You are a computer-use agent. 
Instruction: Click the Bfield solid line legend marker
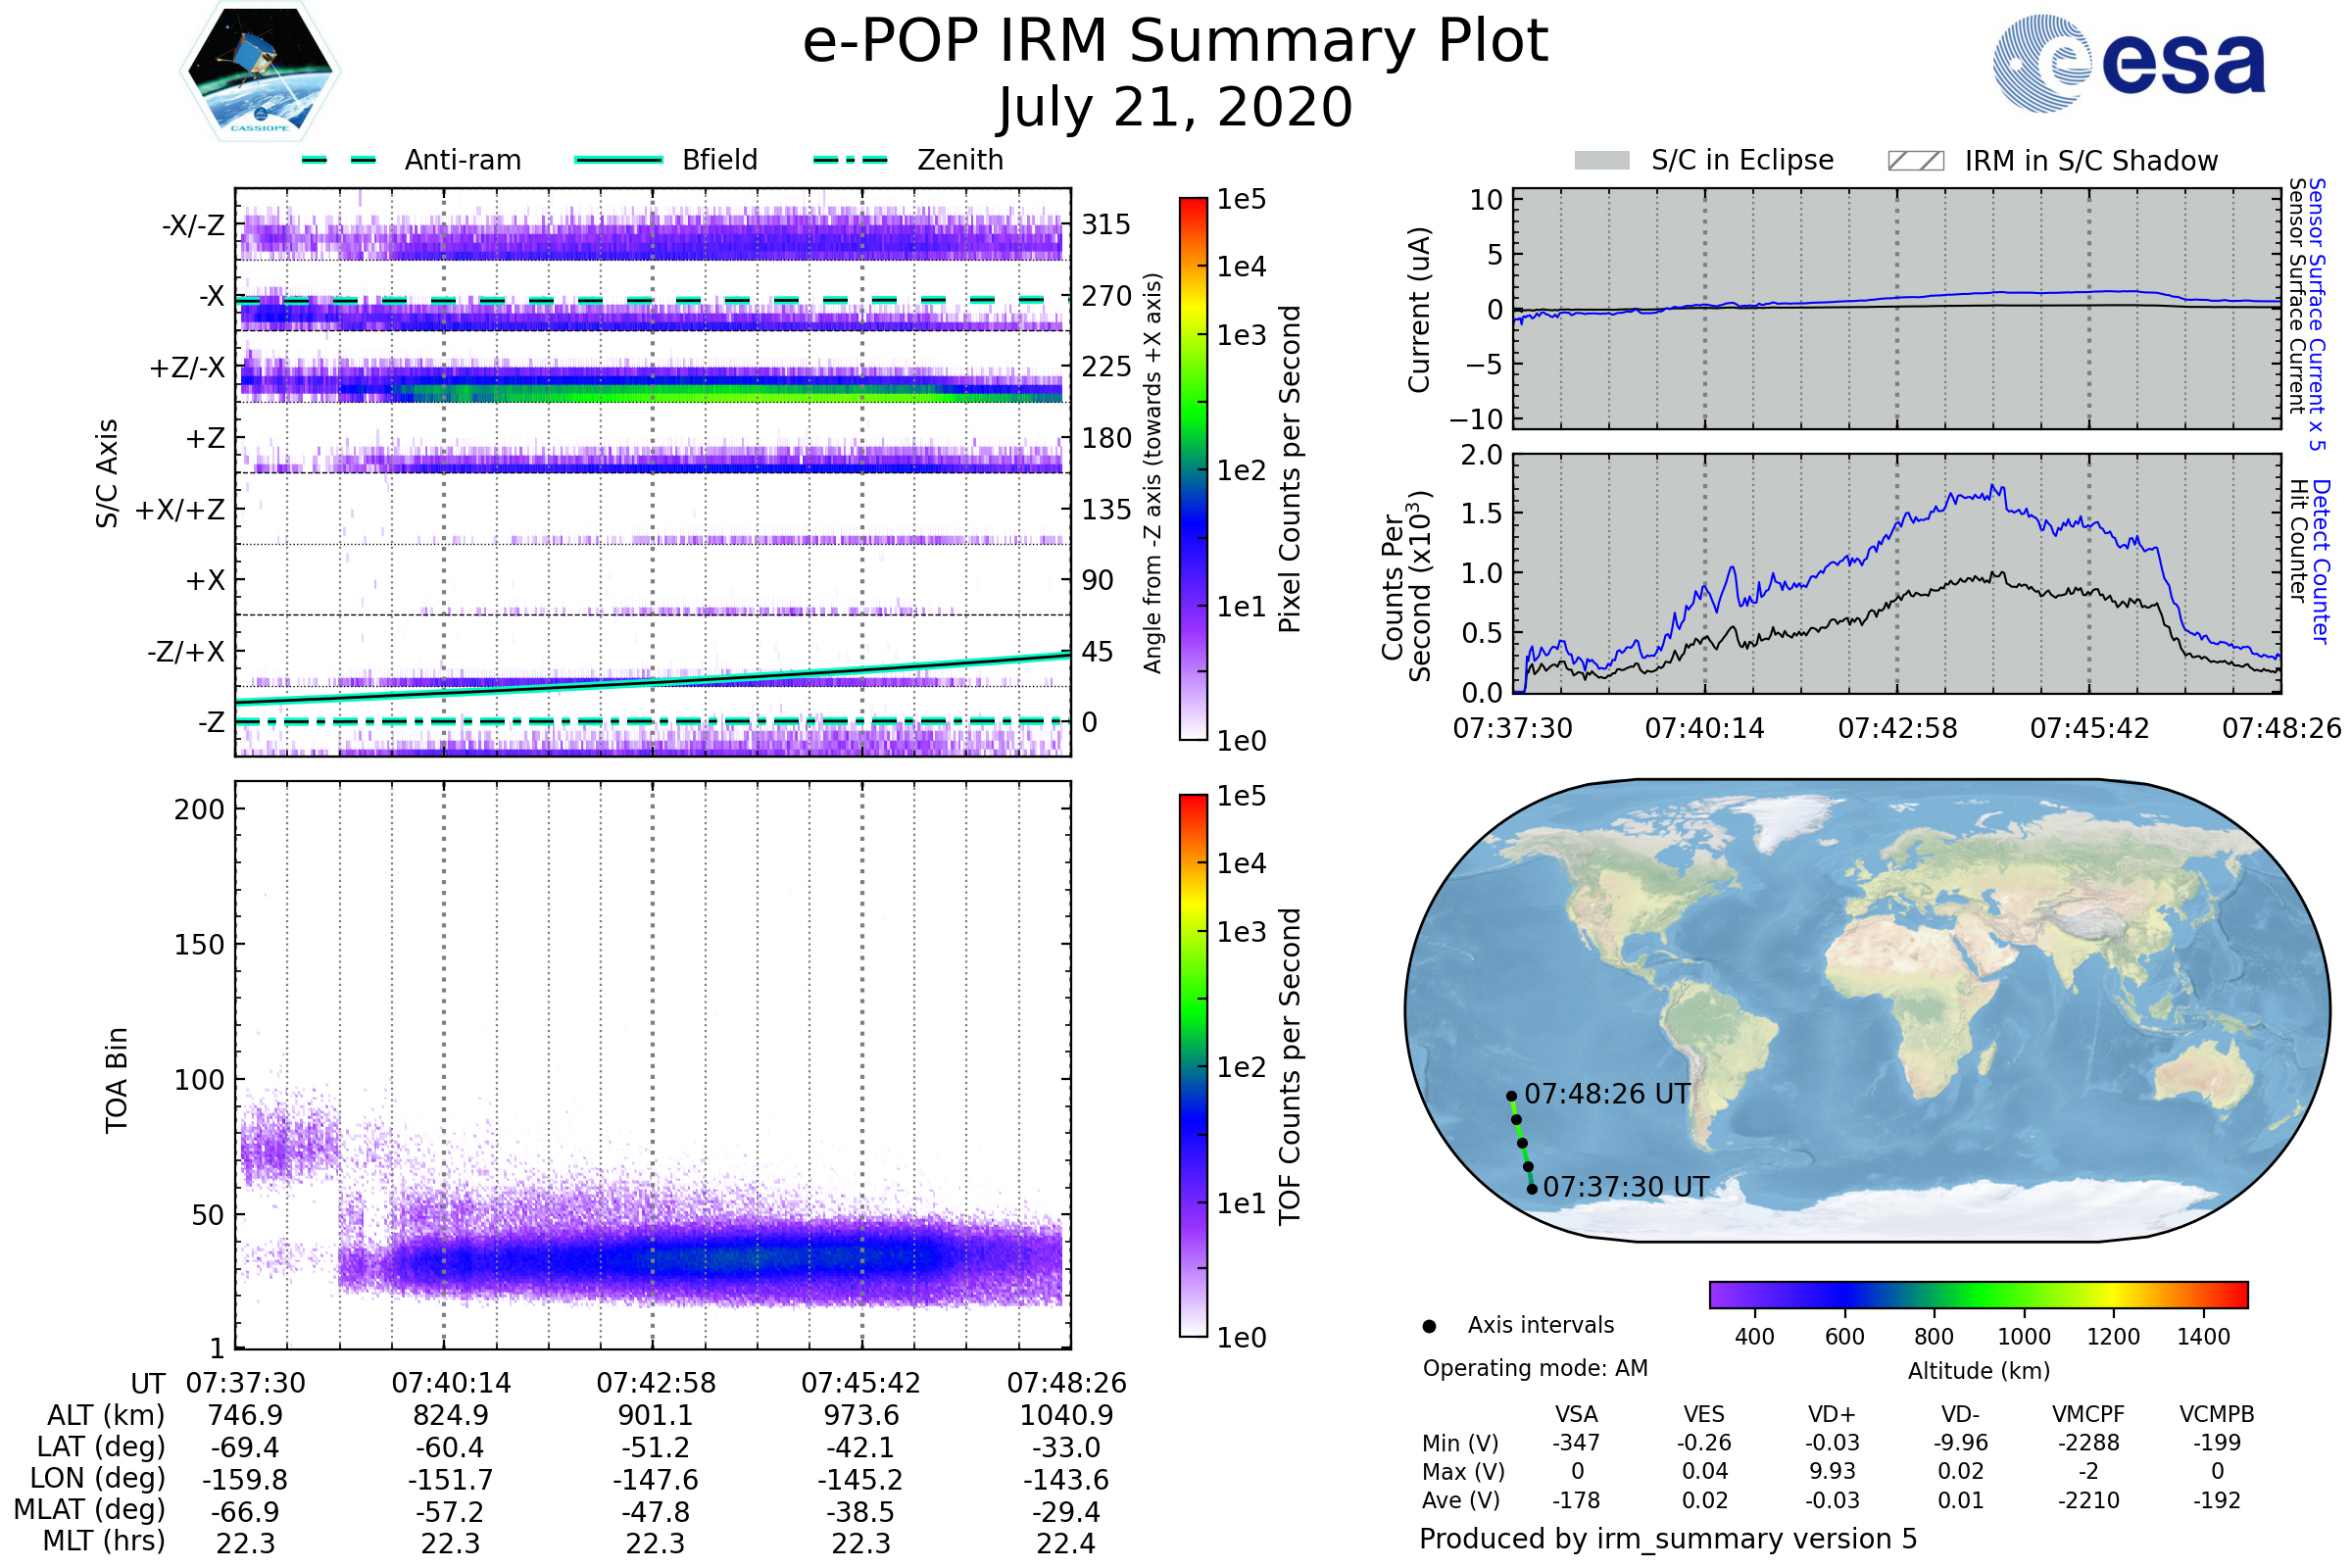point(618,160)
